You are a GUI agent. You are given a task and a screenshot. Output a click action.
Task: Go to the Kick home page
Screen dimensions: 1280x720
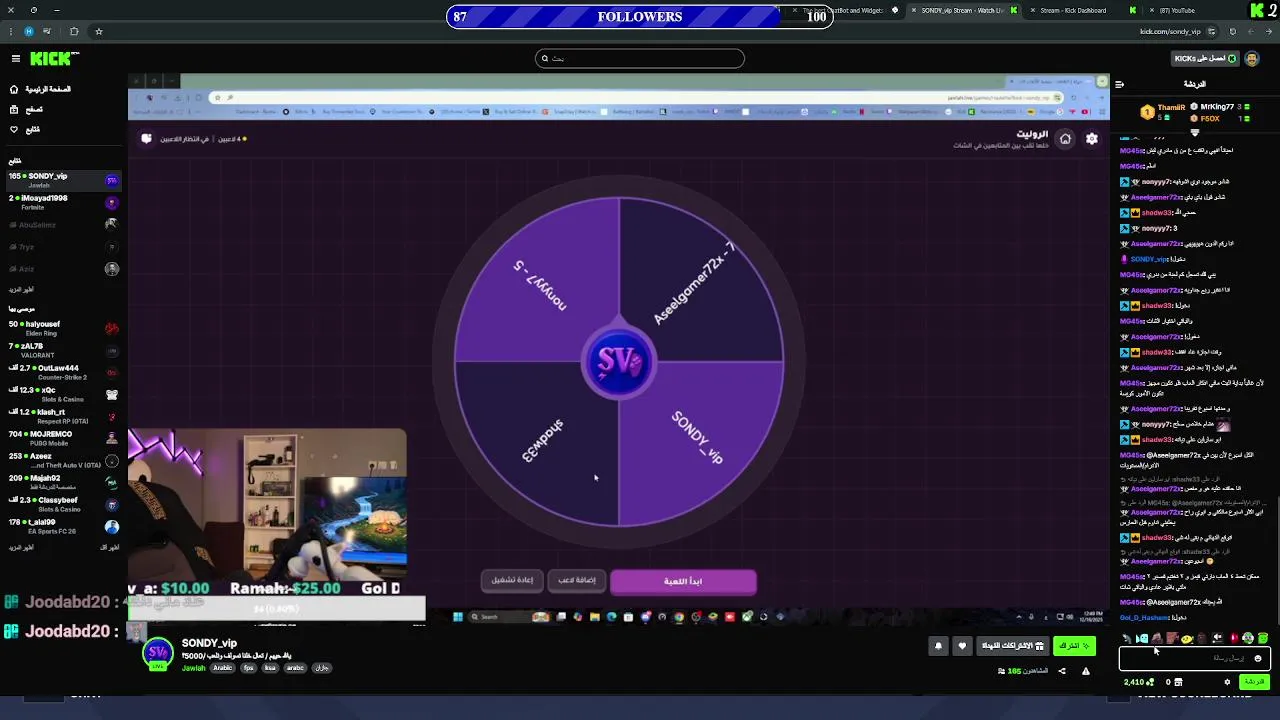coord(41,89)
